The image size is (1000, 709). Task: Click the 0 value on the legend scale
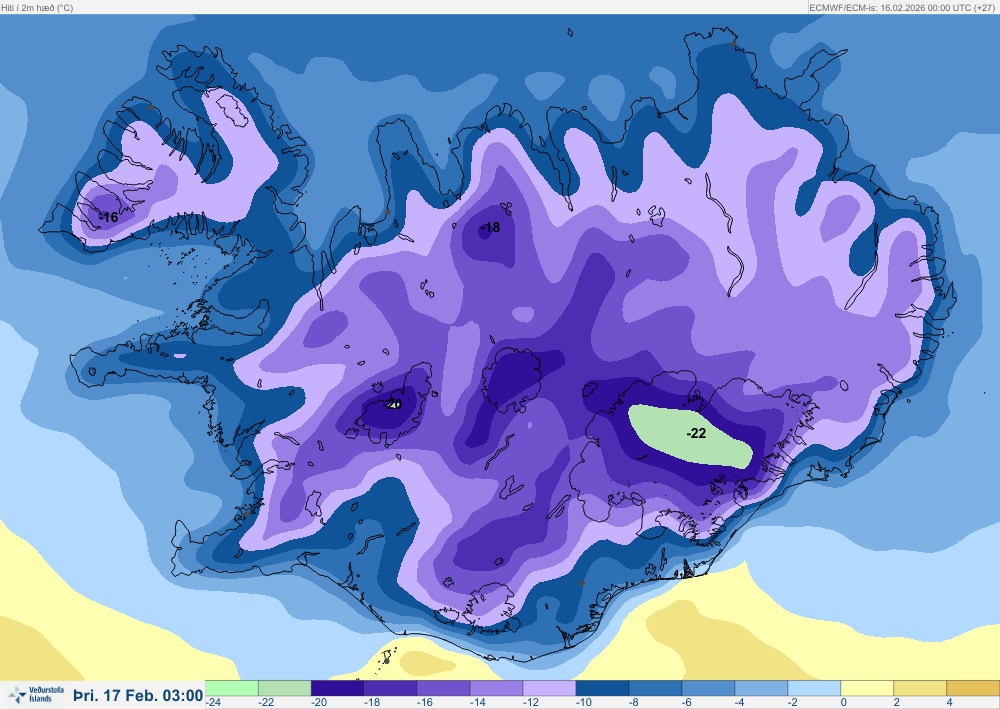click(844, 702)
